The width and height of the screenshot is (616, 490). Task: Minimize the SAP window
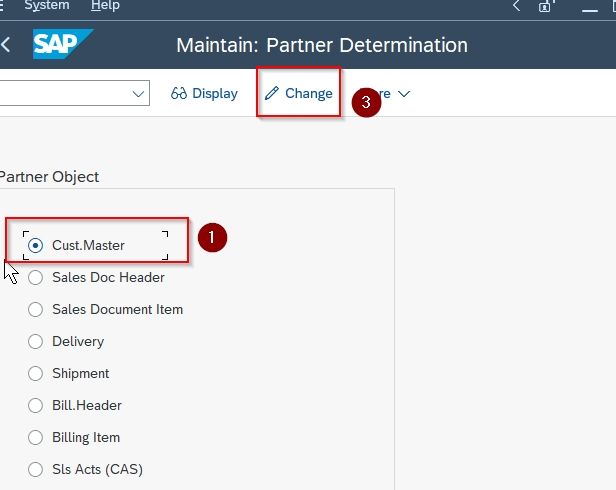point(589,10)
